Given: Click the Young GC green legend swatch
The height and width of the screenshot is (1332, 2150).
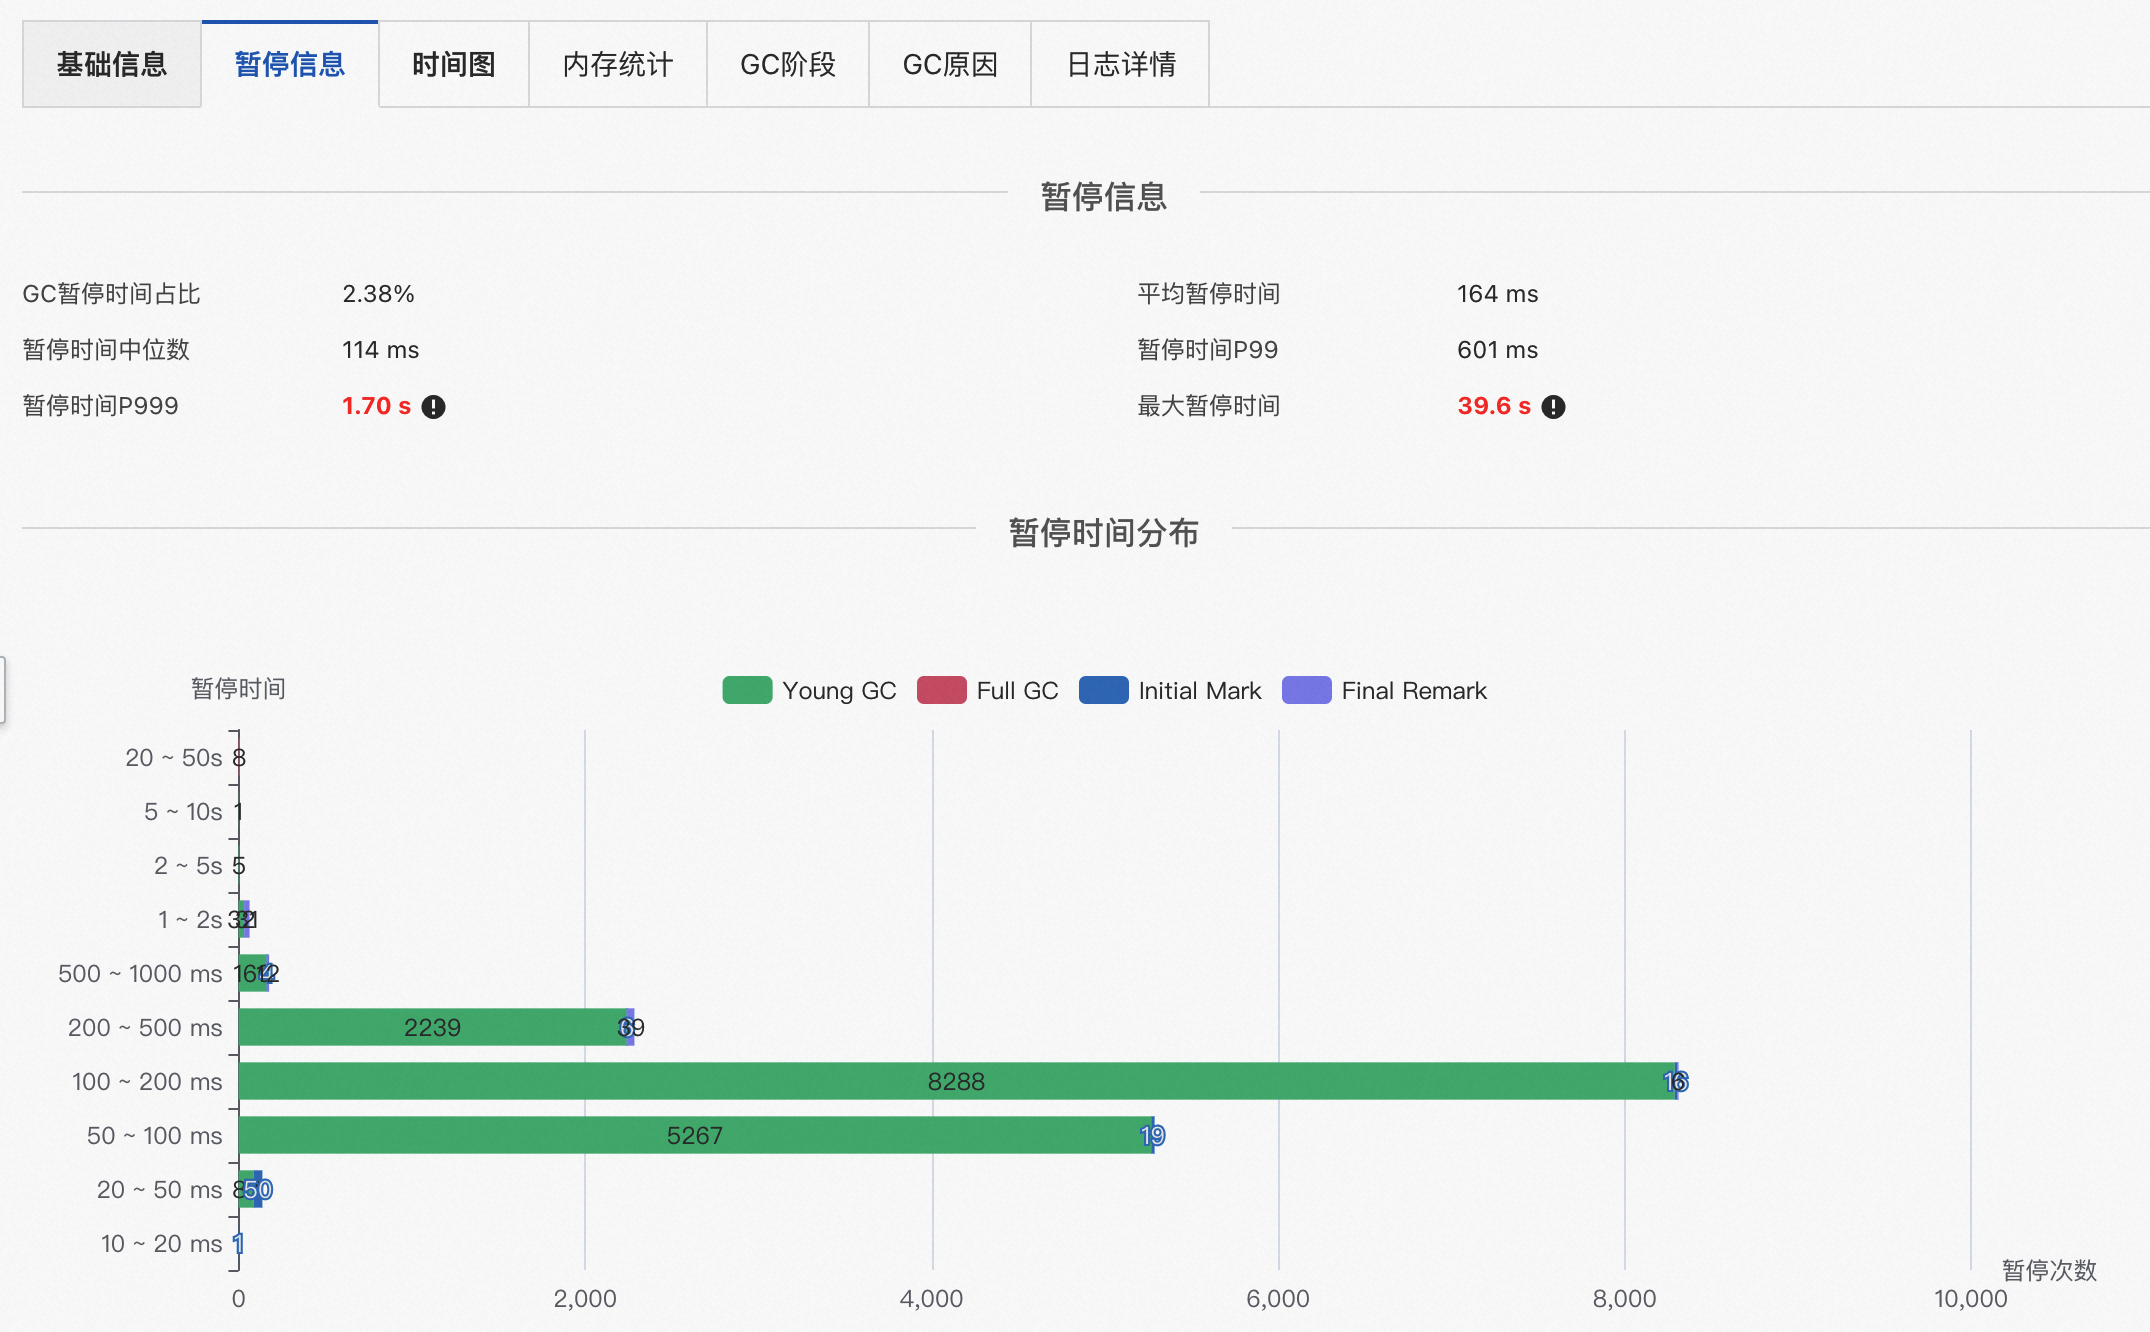Looking at the screenshot, I should tap(747, 690).
